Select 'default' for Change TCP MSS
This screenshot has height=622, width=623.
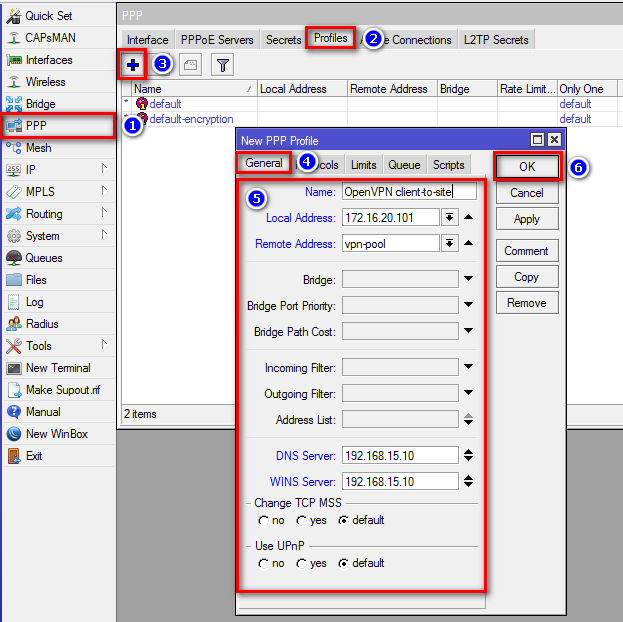pyautogui.click(x=344, y=521)
